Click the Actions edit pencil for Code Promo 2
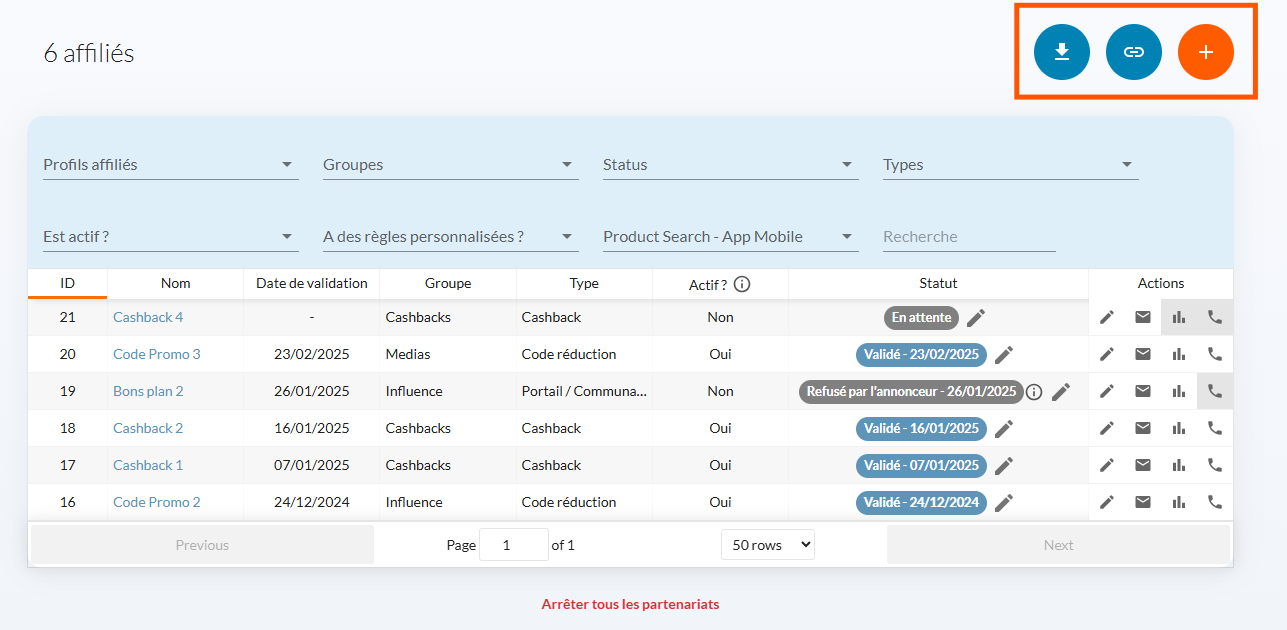Screen dimensions: 1287x630 (x=1107, y=502)
